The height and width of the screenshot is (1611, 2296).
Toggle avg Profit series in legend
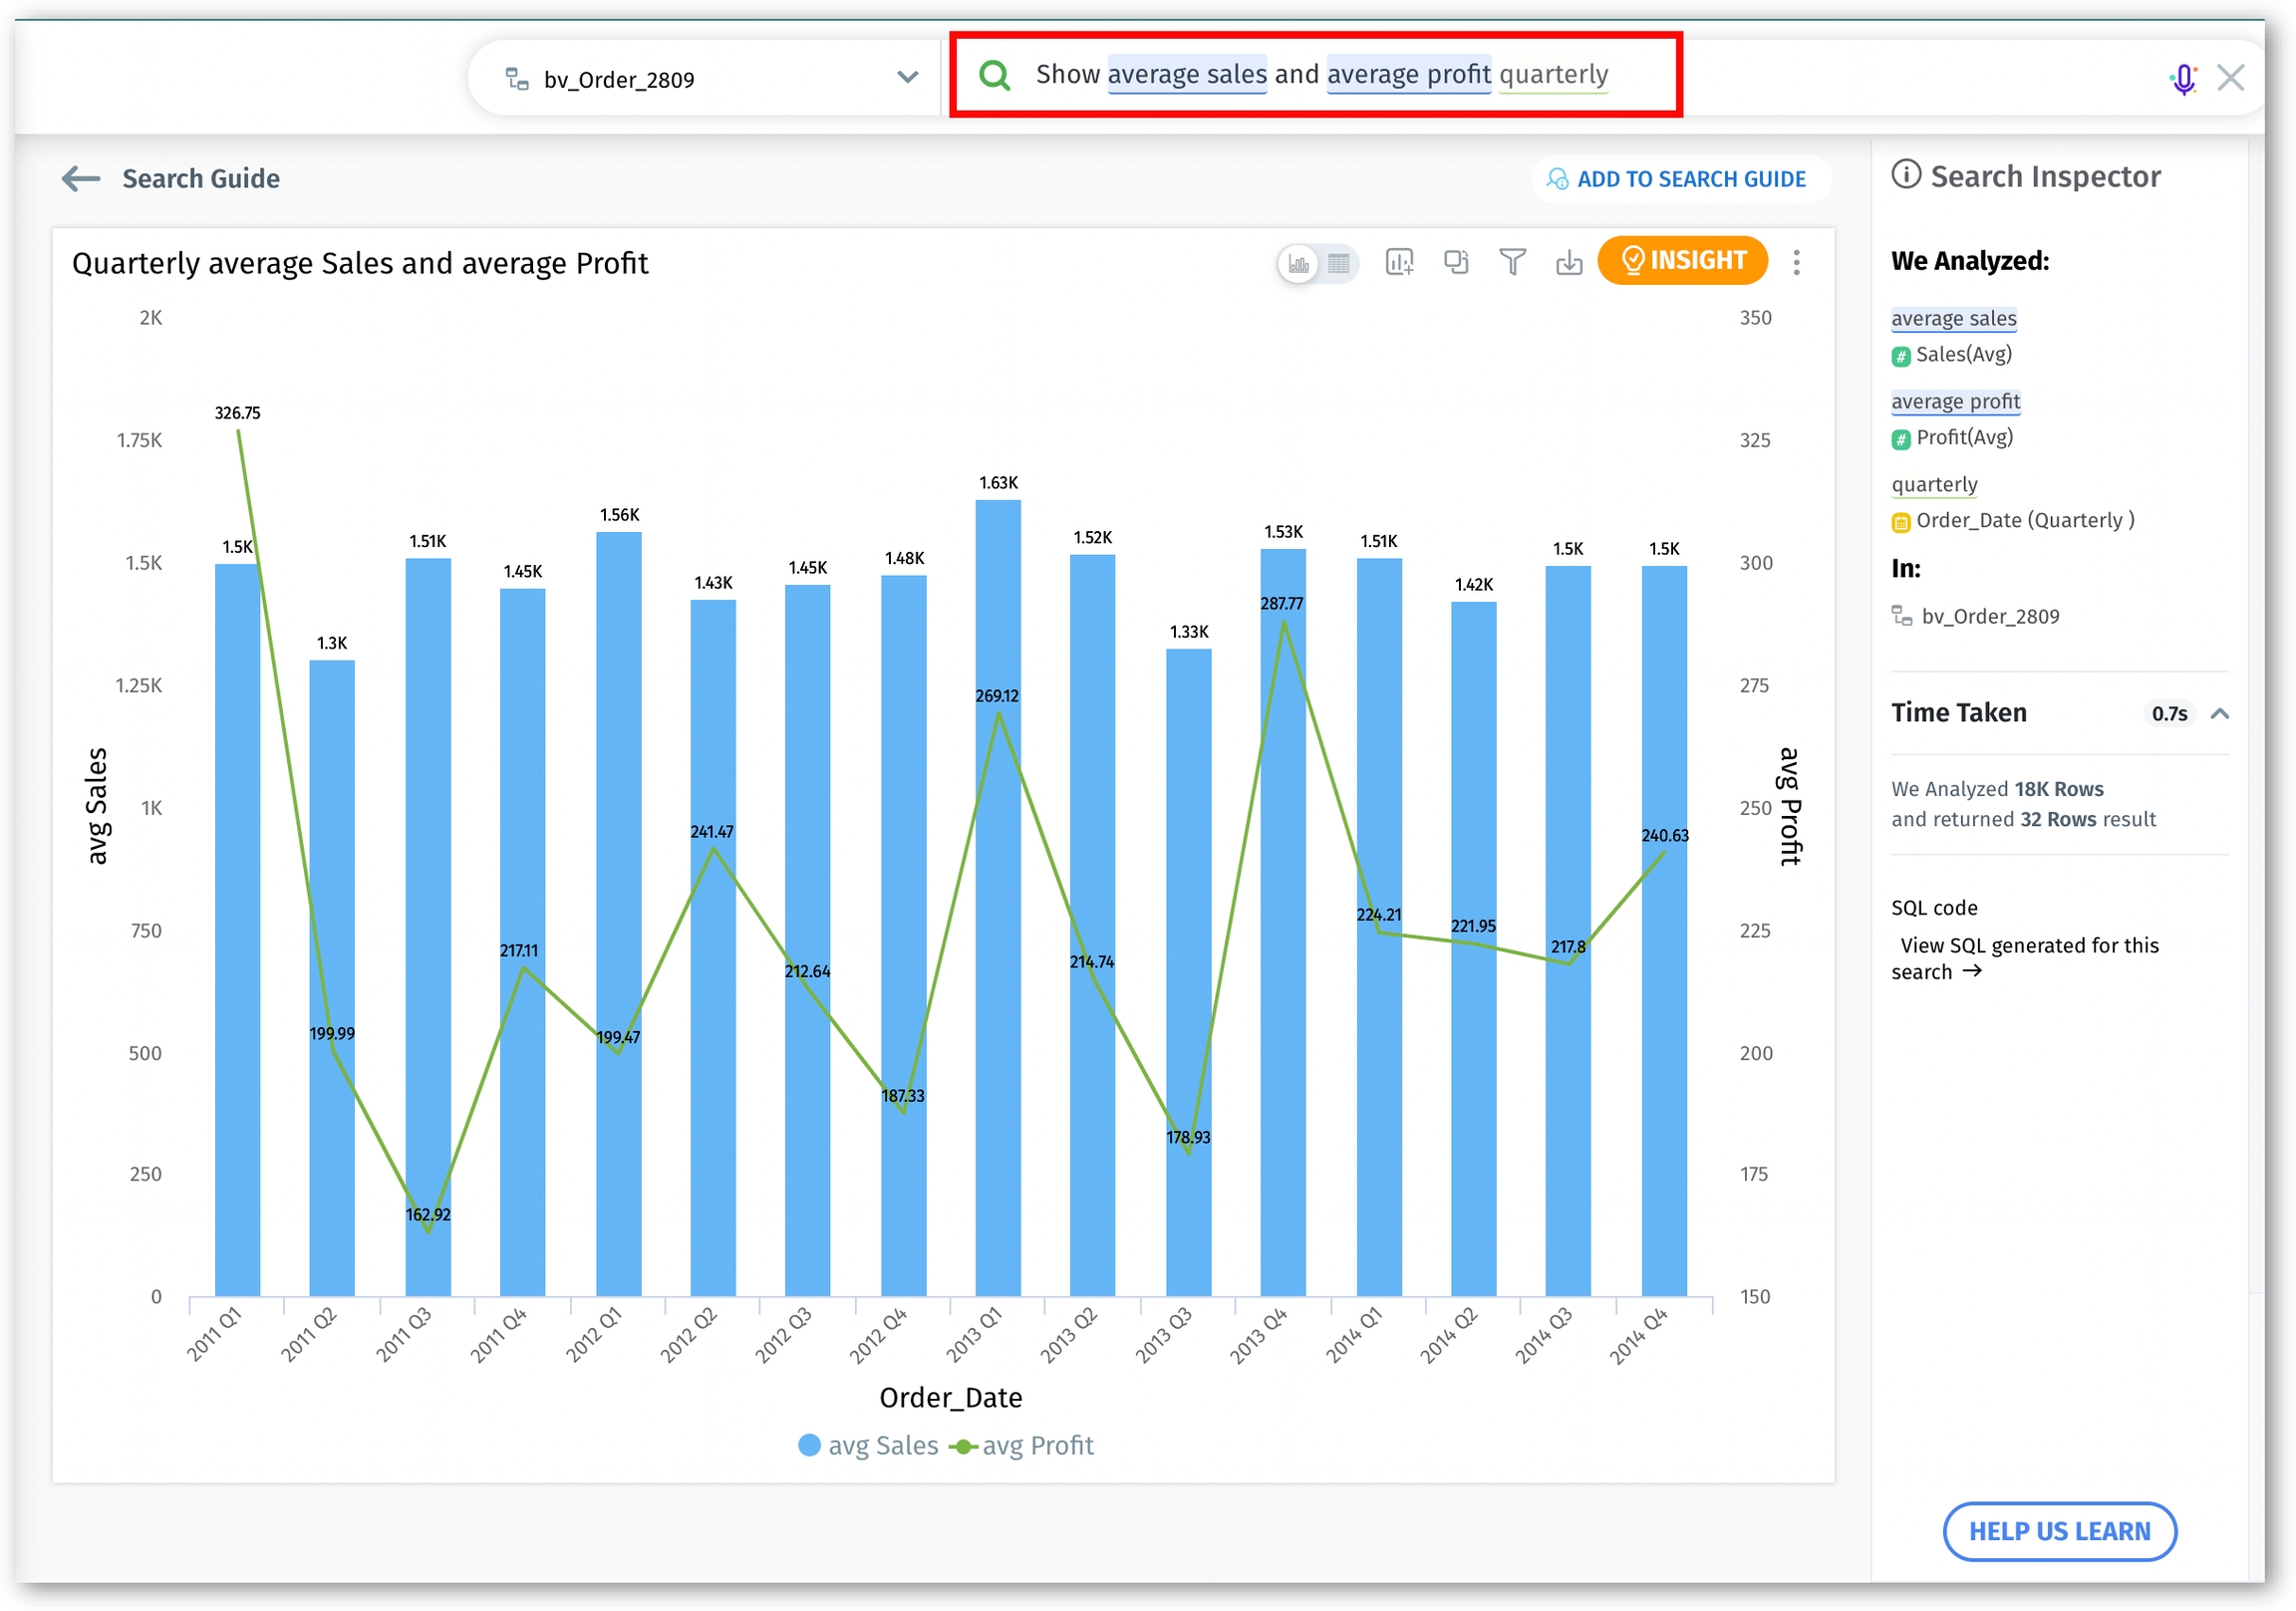(1021, 1446)
